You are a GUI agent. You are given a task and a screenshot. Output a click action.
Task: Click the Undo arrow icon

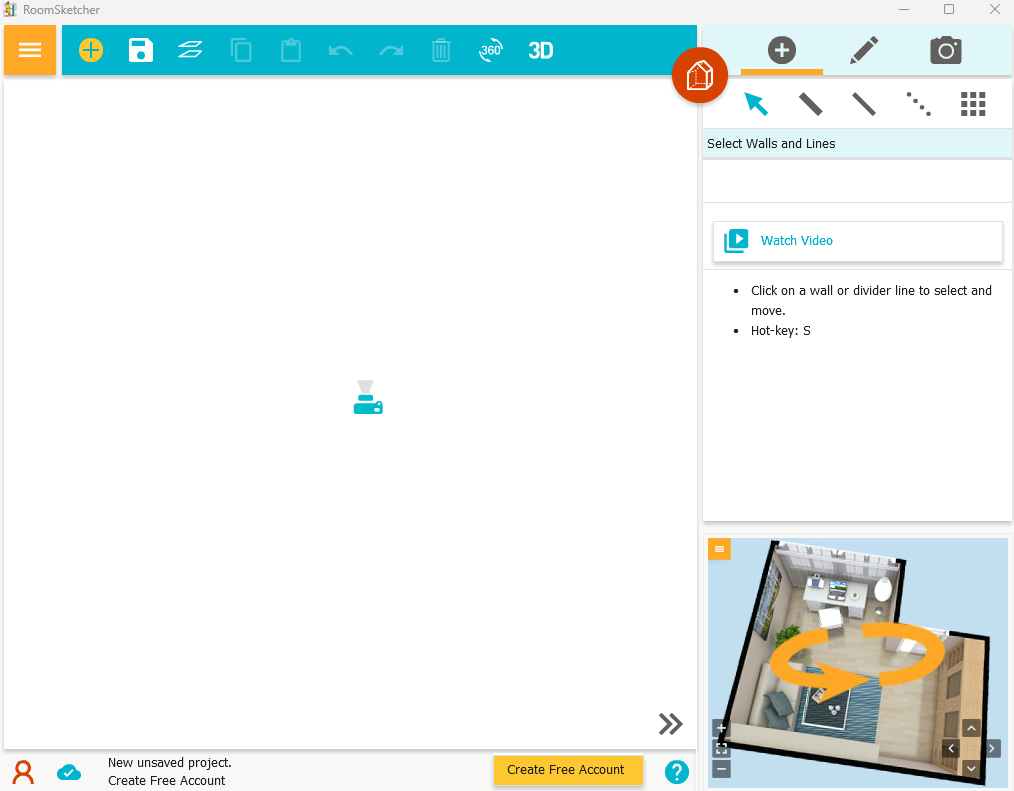340,50
